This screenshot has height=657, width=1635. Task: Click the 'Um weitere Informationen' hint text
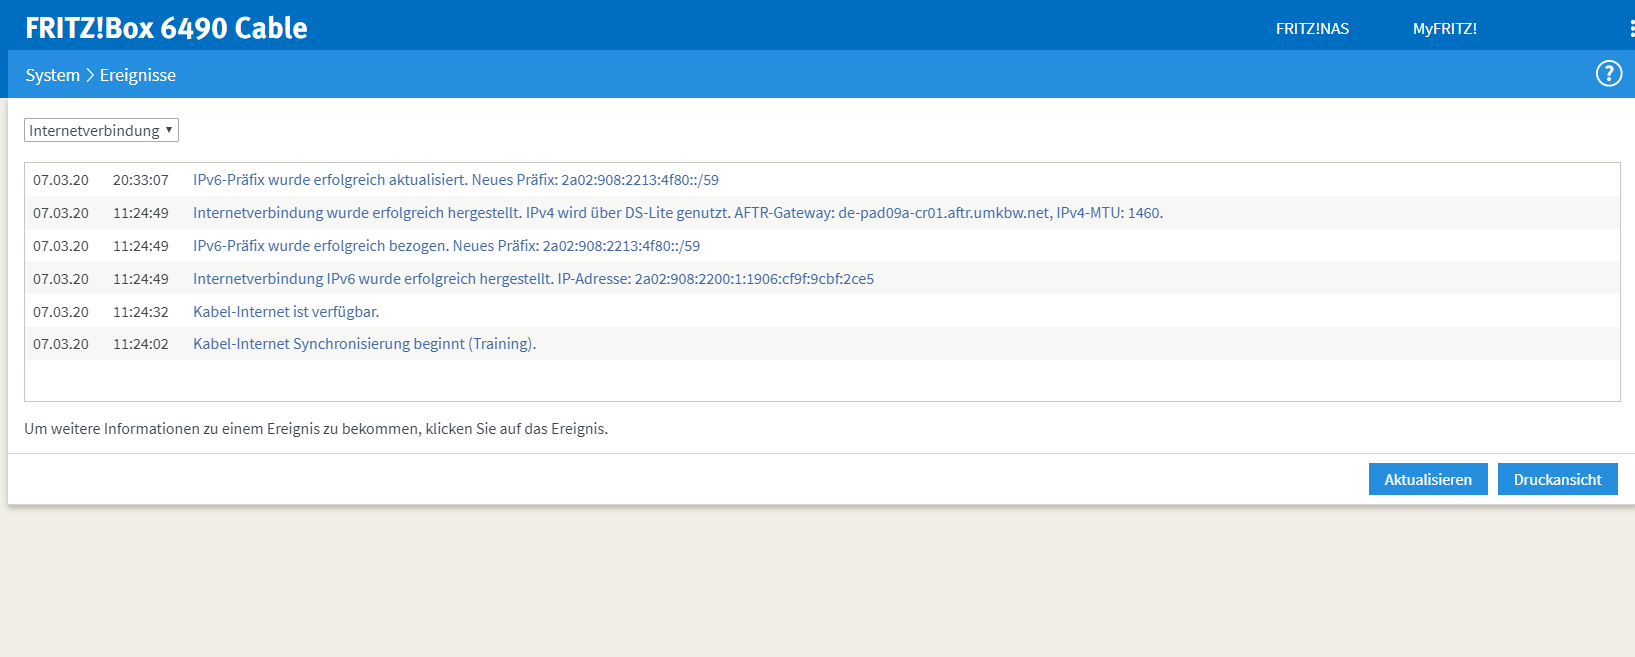coord(316,429)
